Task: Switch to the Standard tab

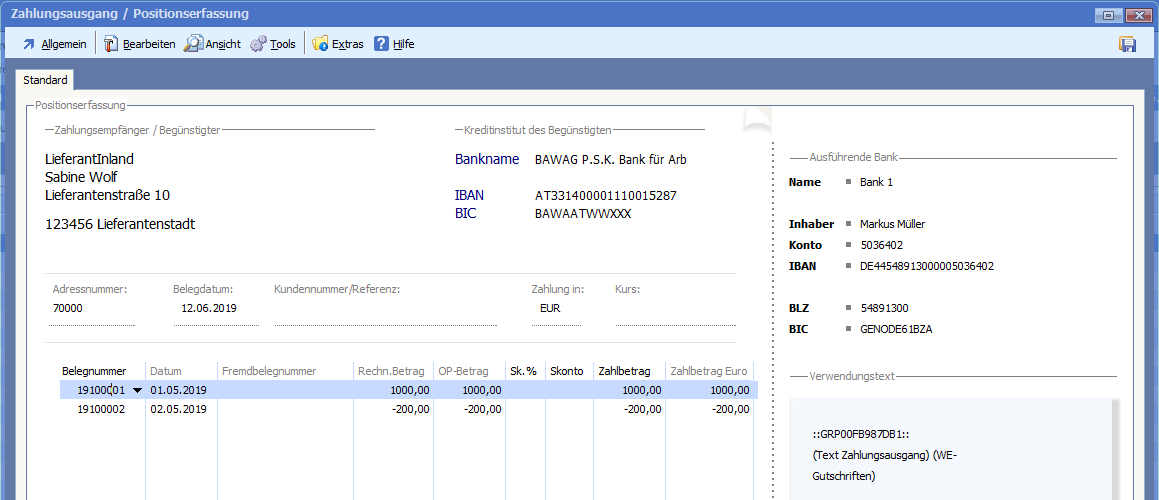Action: 45,80
